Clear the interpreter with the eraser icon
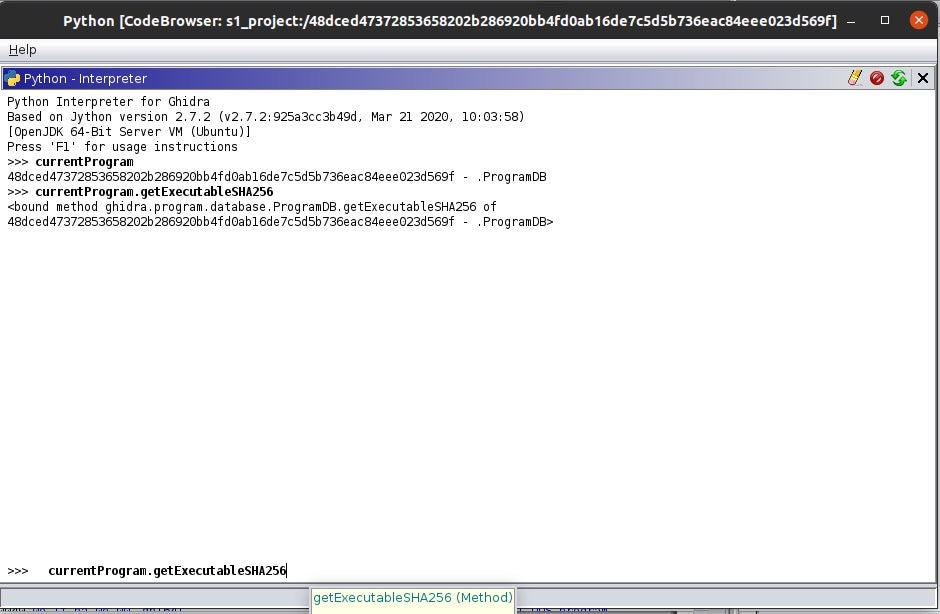Screen dimensions: 940x614 click(x=855, y=78)
